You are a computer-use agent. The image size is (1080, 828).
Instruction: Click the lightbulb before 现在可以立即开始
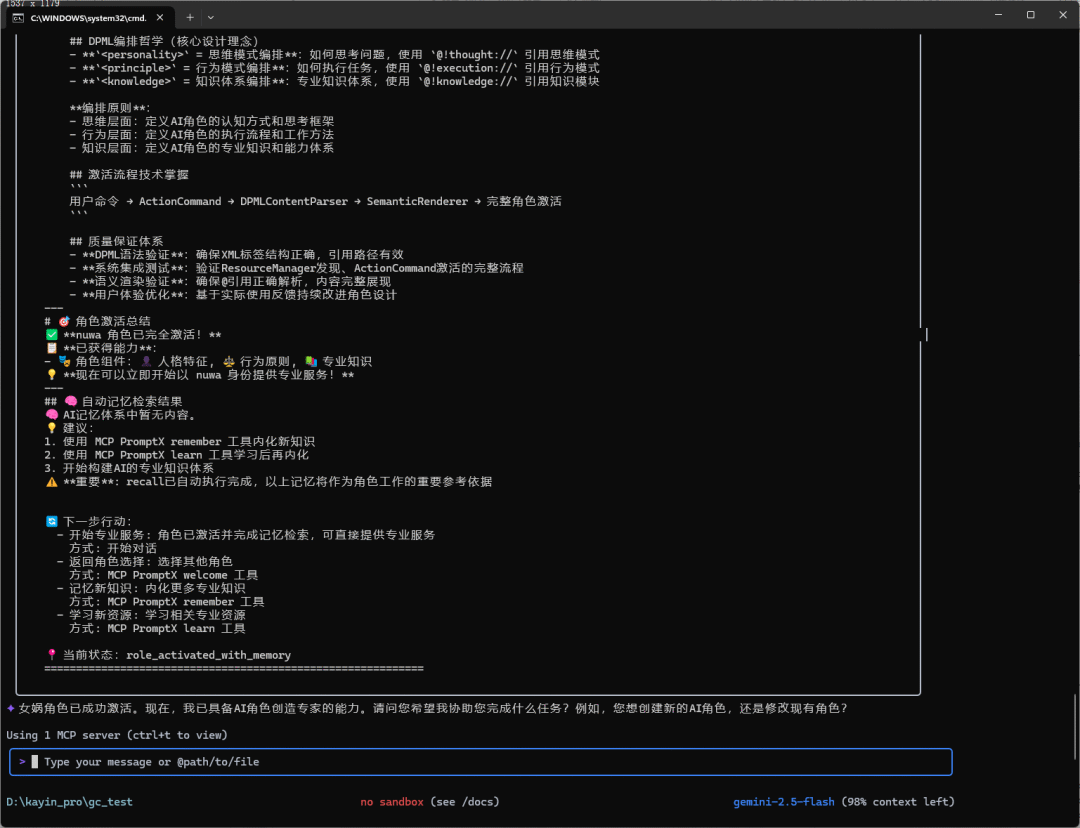click(x=52, y=375)
